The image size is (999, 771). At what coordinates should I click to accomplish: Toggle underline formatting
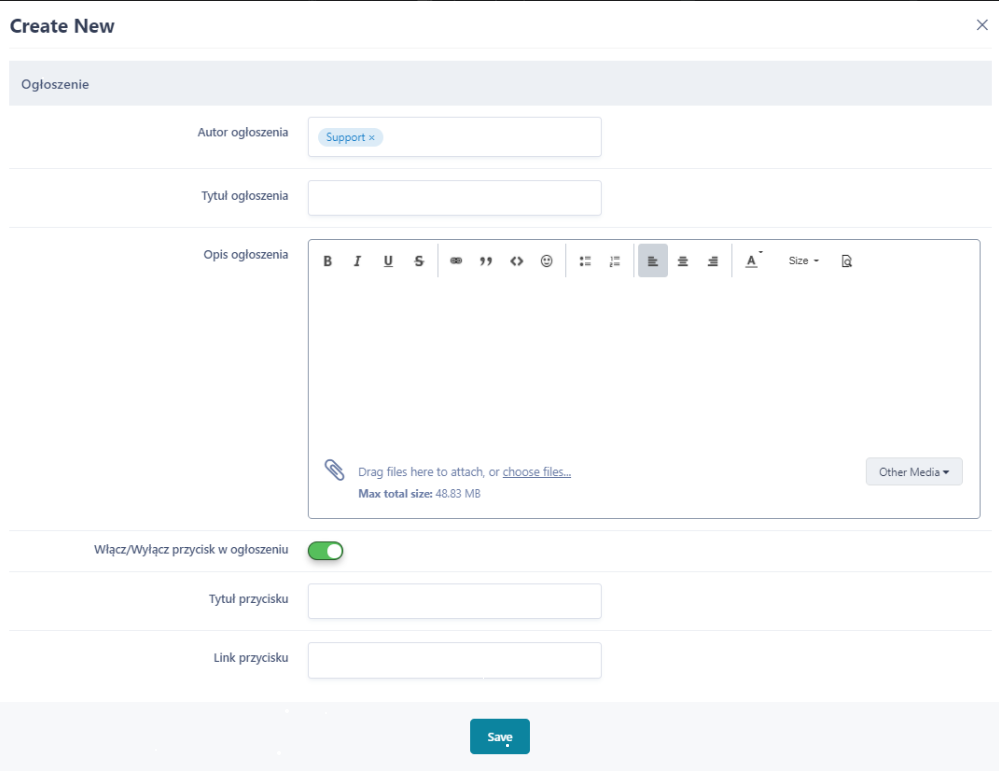[x=388, y=261]
